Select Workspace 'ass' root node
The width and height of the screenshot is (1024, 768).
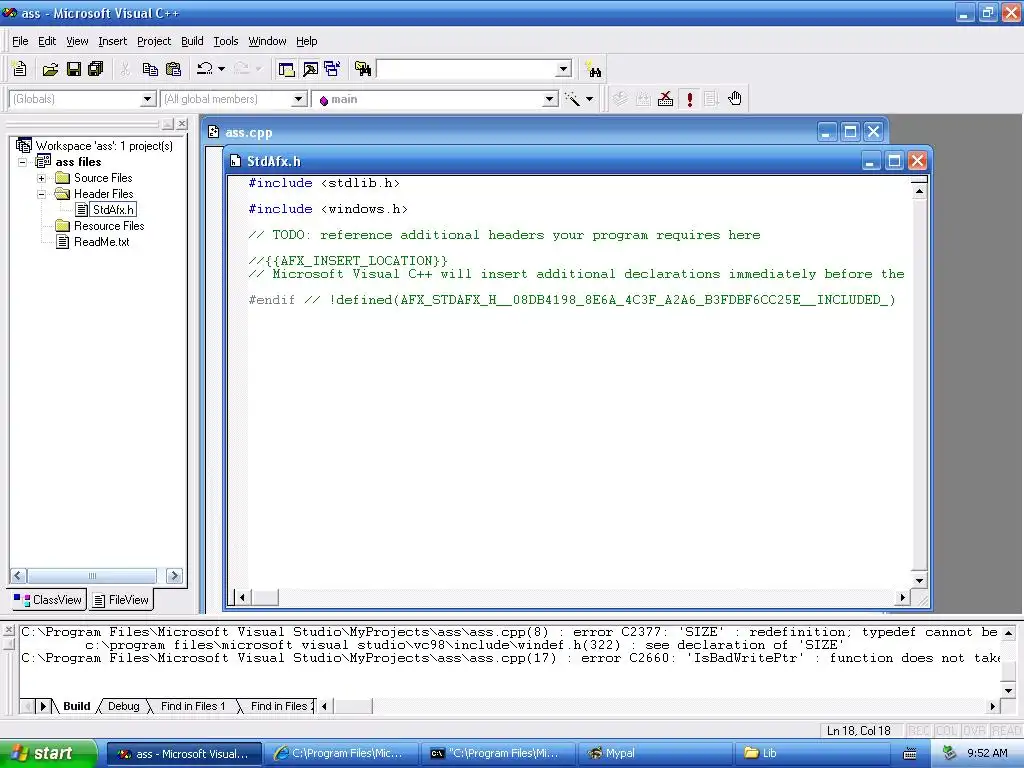[104, 146]
